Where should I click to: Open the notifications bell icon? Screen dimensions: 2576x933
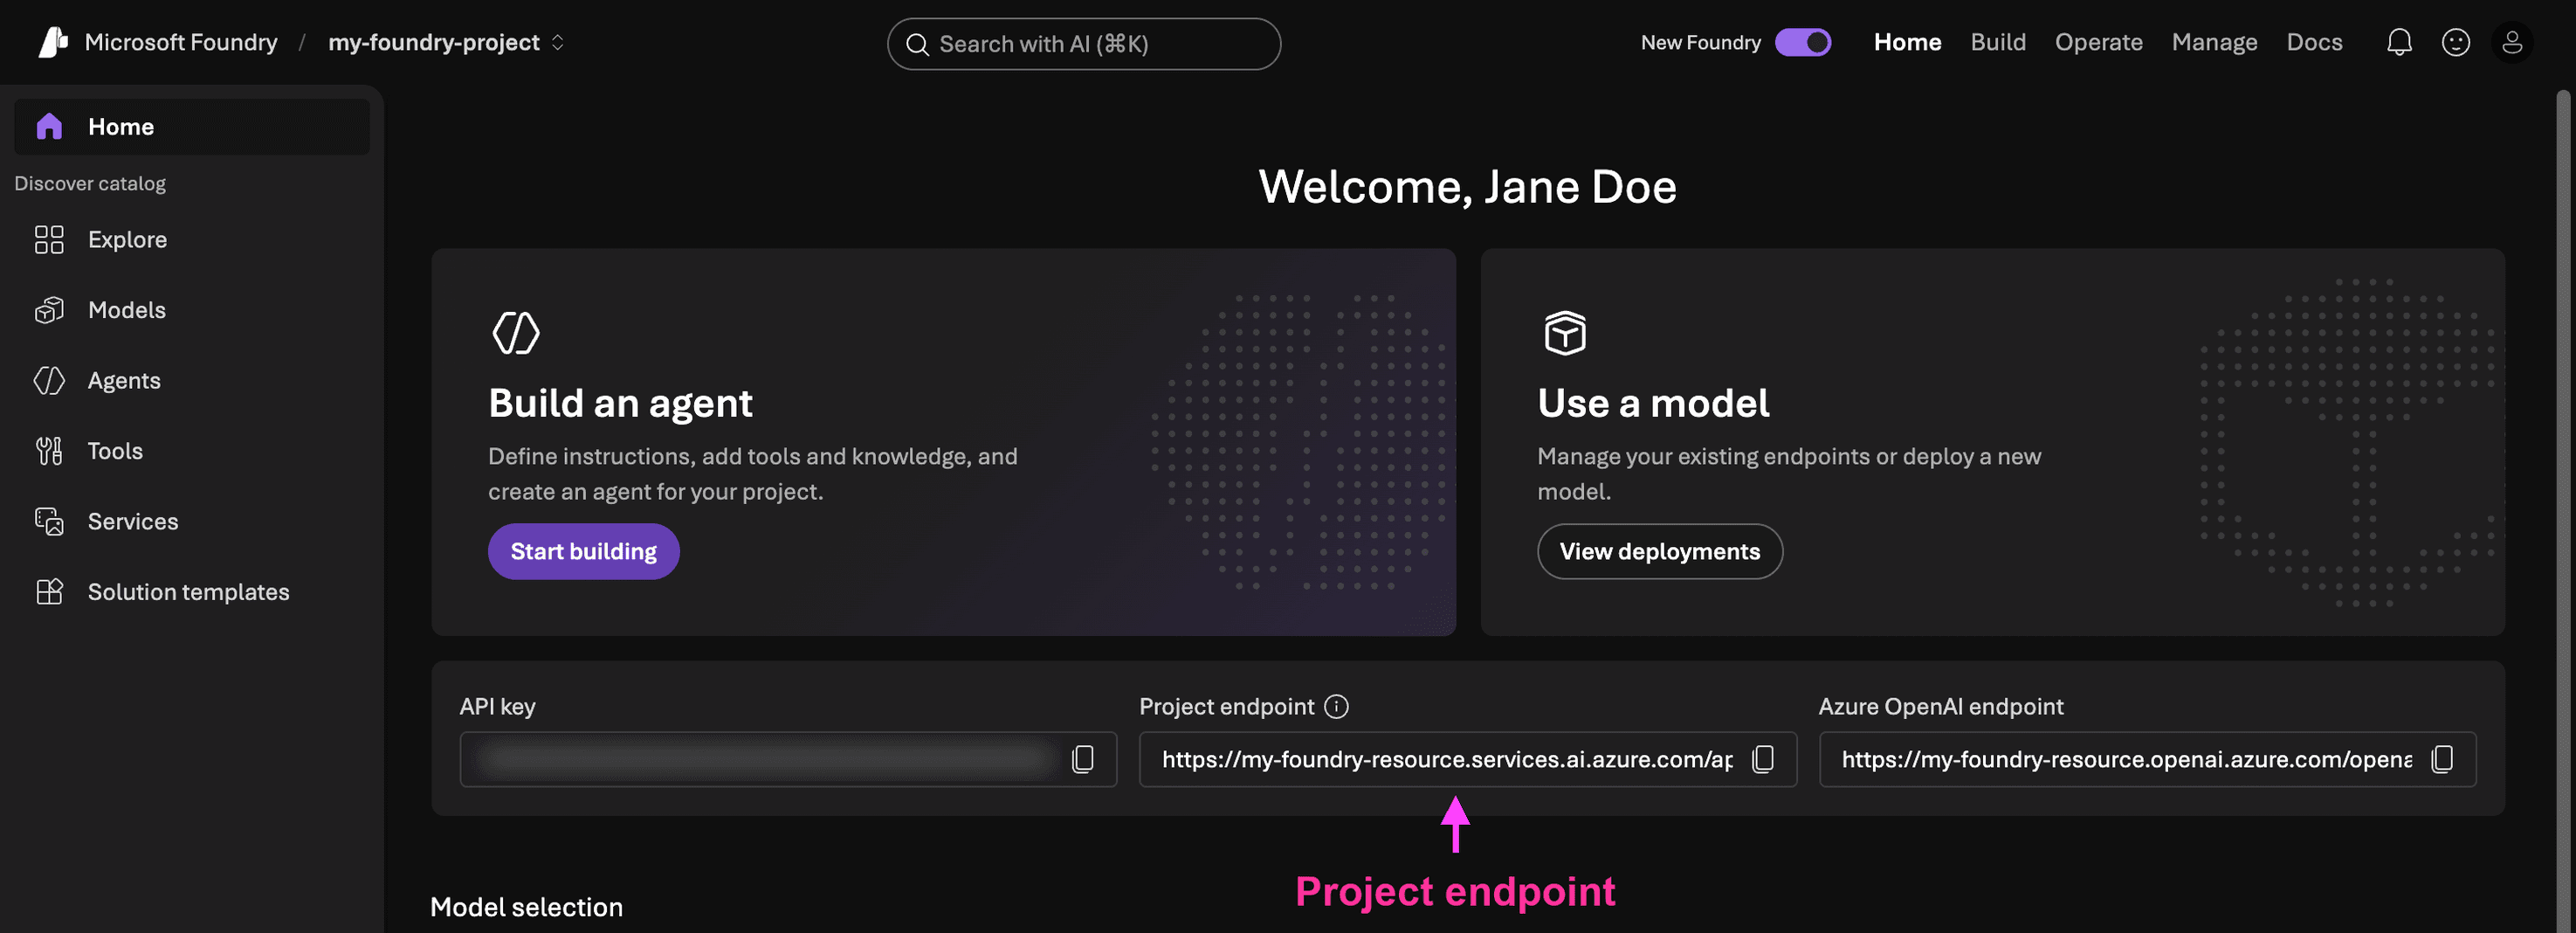coord(2399,42)
